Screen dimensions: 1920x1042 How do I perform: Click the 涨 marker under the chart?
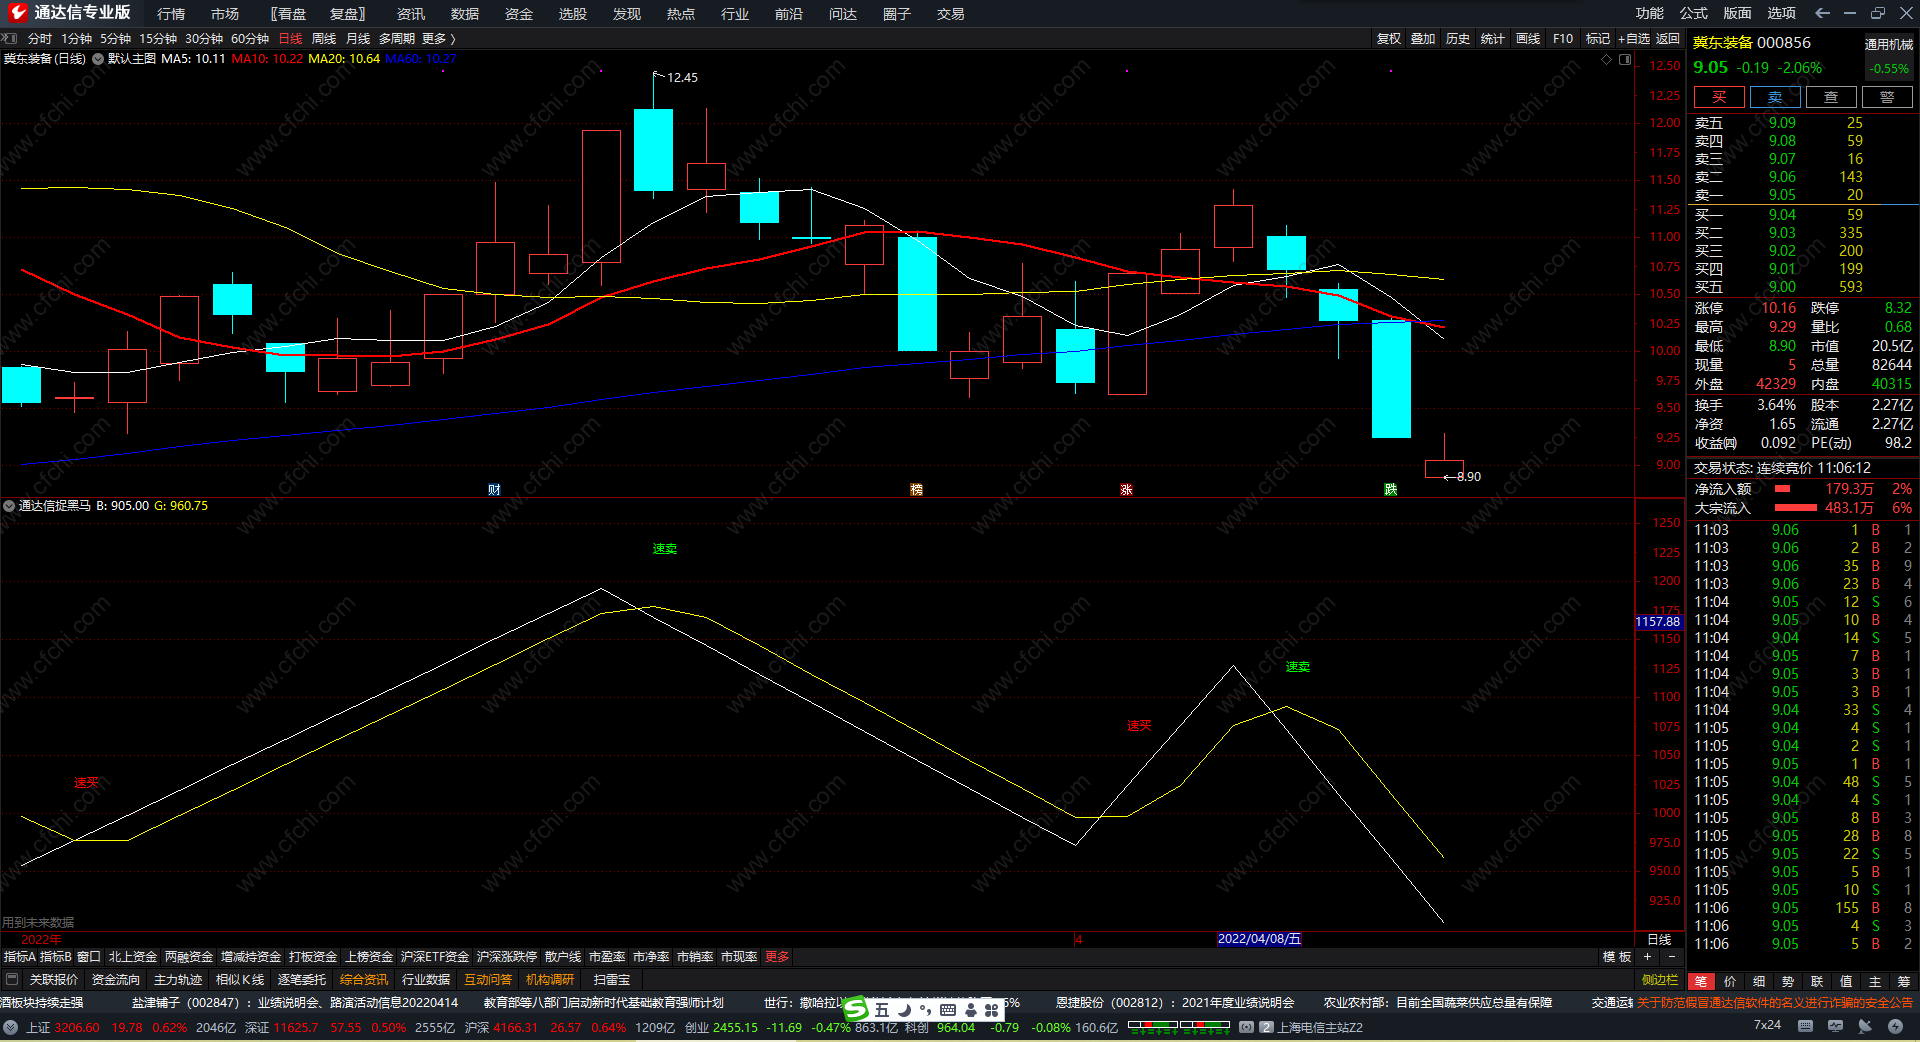tap(1126, 490)
